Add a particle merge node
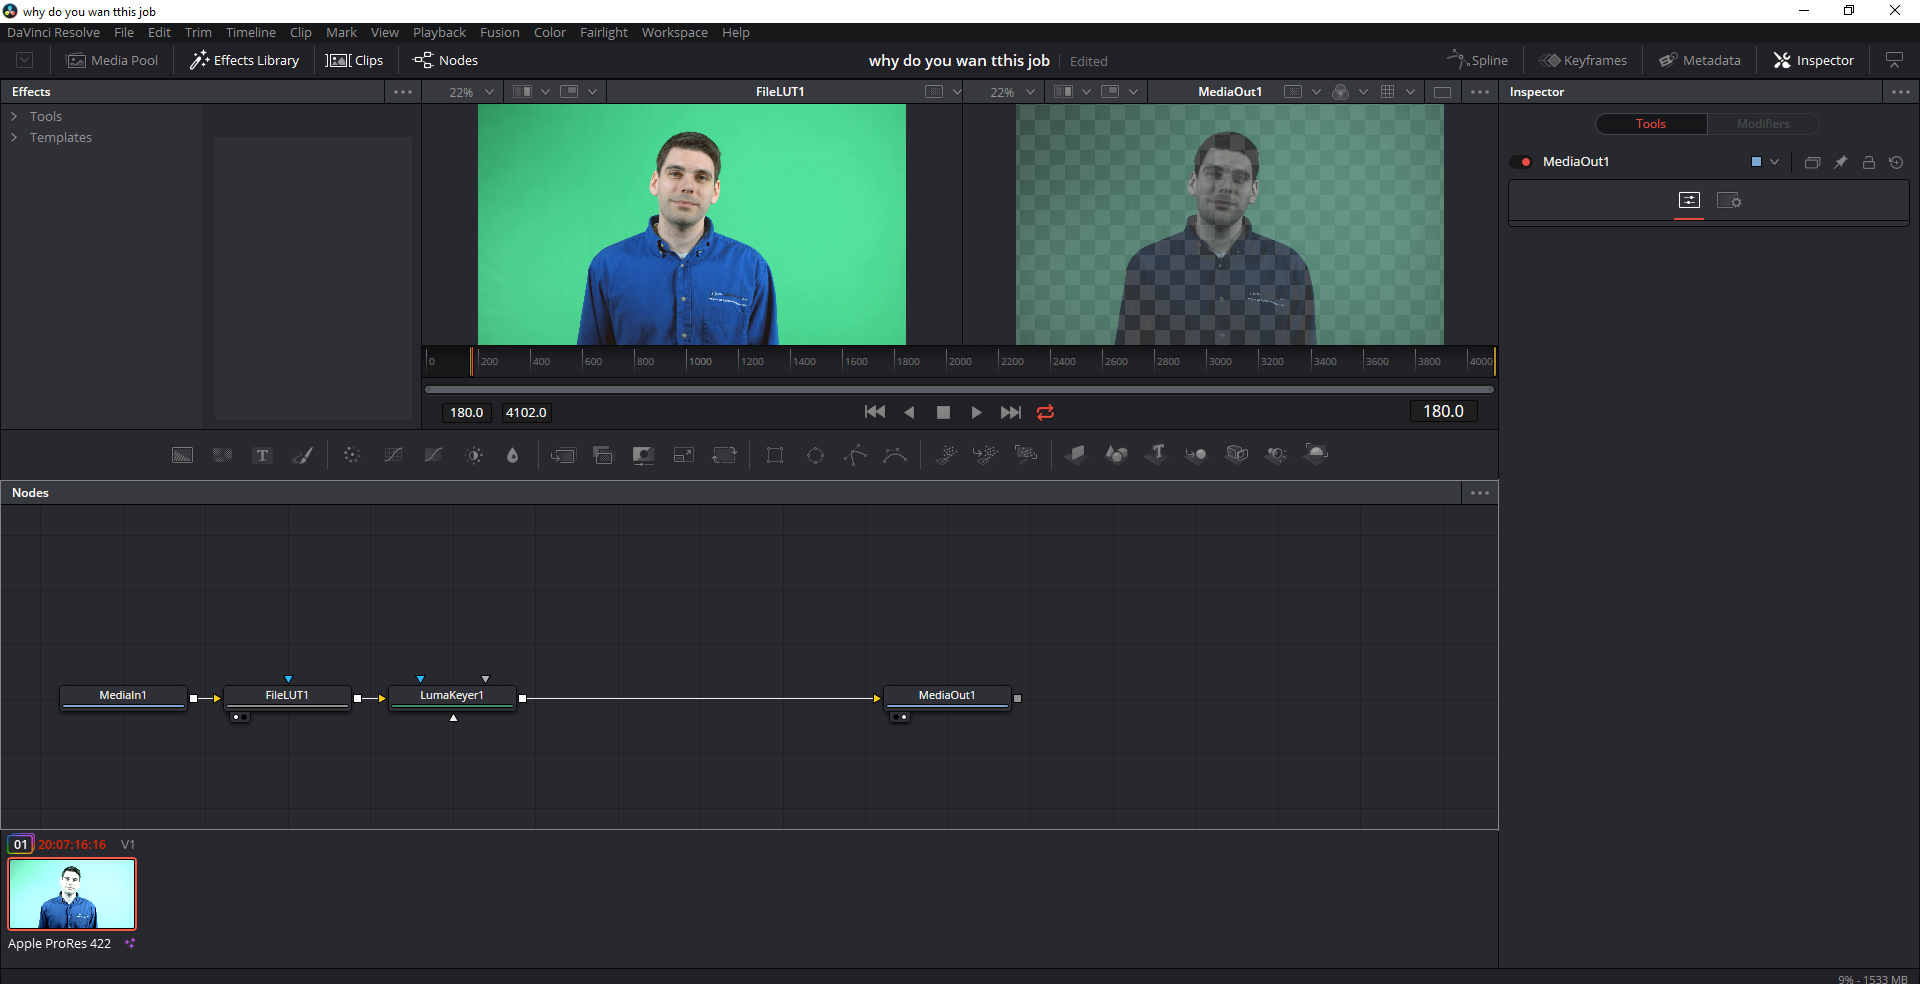 point(986,455)
